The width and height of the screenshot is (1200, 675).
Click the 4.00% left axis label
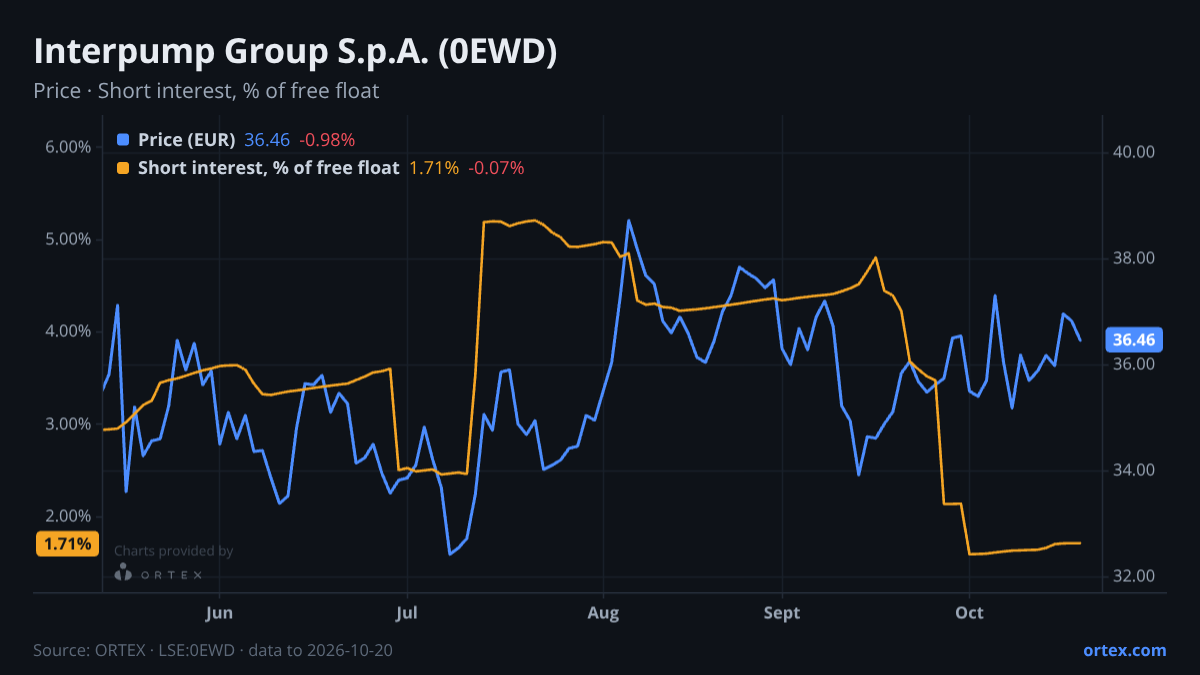pos(68,332)
